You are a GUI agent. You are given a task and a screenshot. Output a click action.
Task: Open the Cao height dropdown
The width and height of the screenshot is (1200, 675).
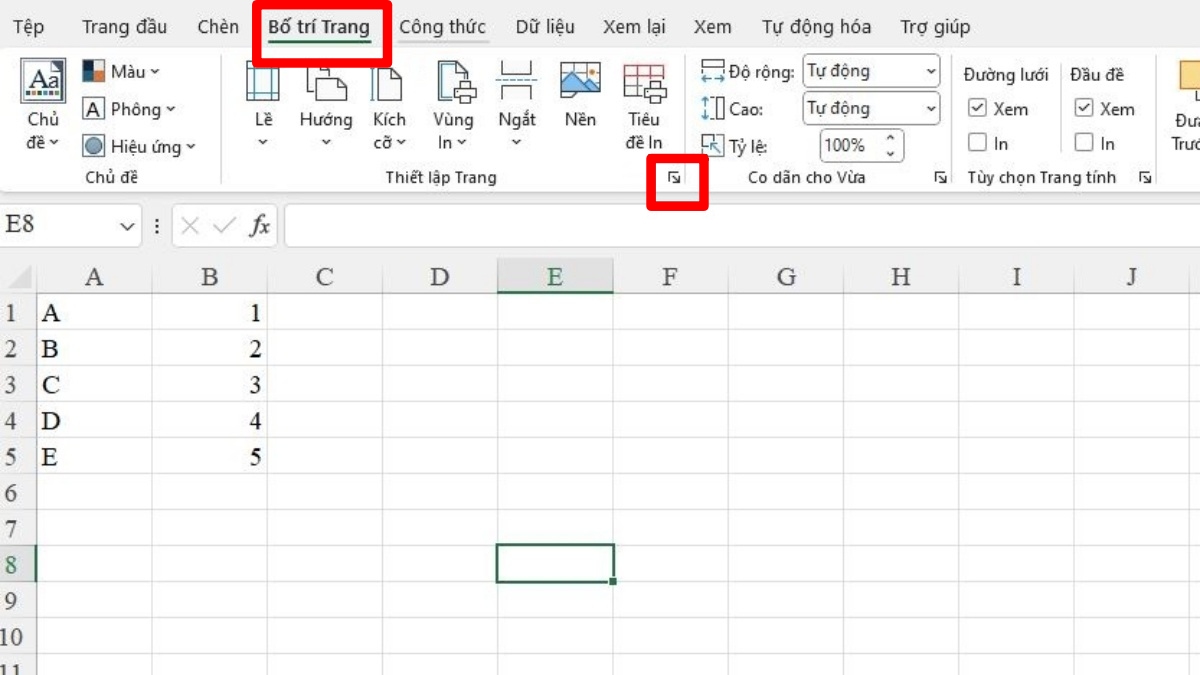871,108
